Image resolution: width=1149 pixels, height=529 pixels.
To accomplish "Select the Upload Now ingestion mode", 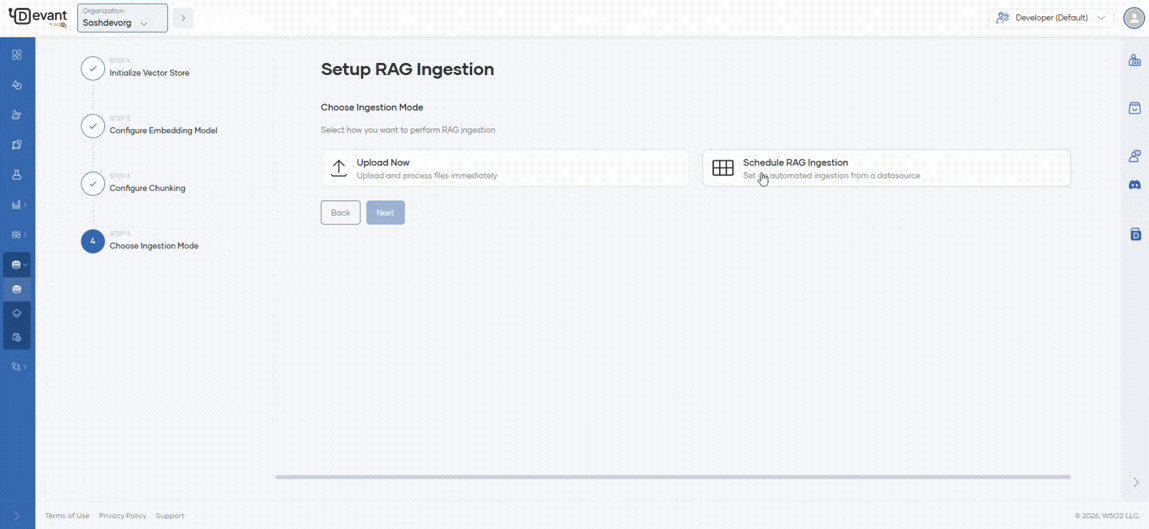I will [x=504, y=168].
